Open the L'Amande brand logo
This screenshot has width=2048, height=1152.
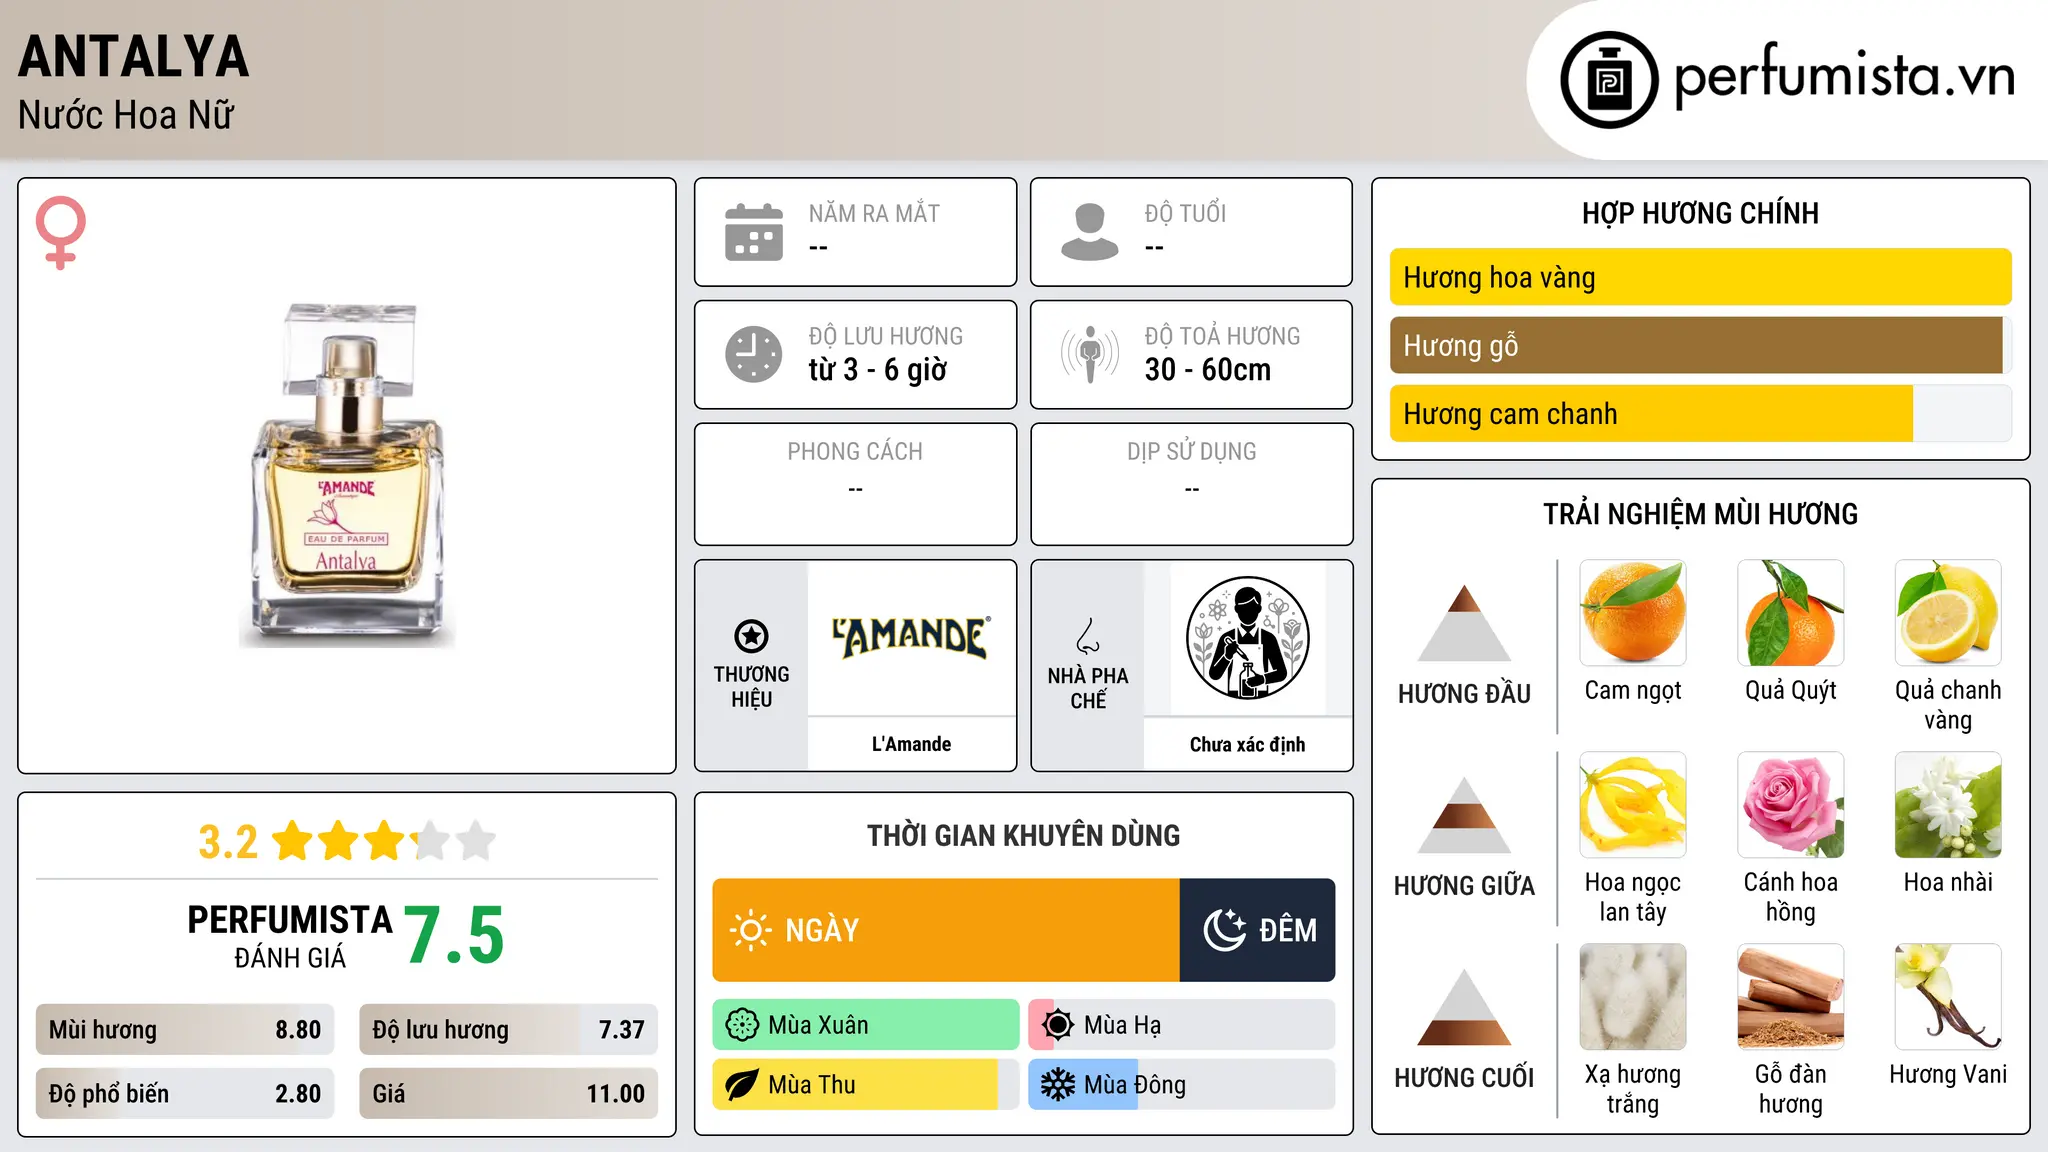(x=912, y=638)
